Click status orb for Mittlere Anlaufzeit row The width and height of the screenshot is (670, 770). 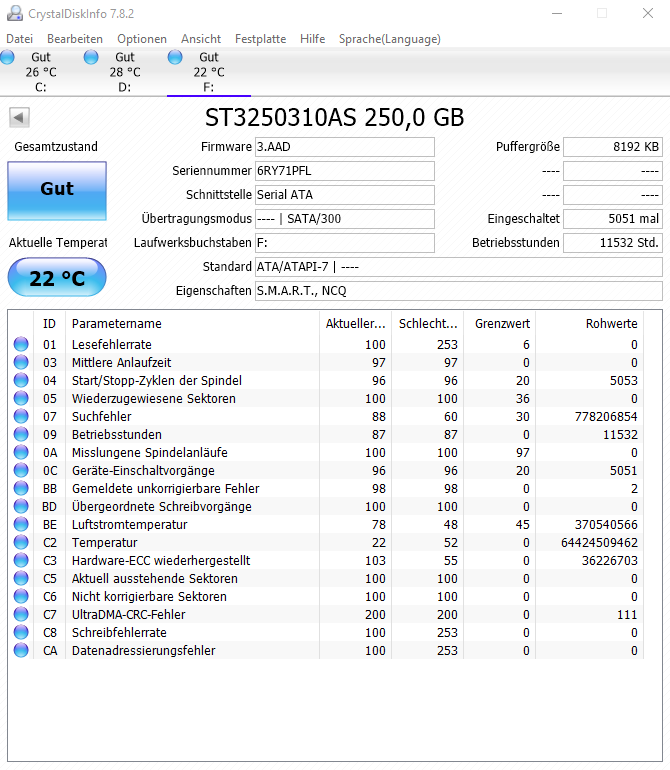21,362
